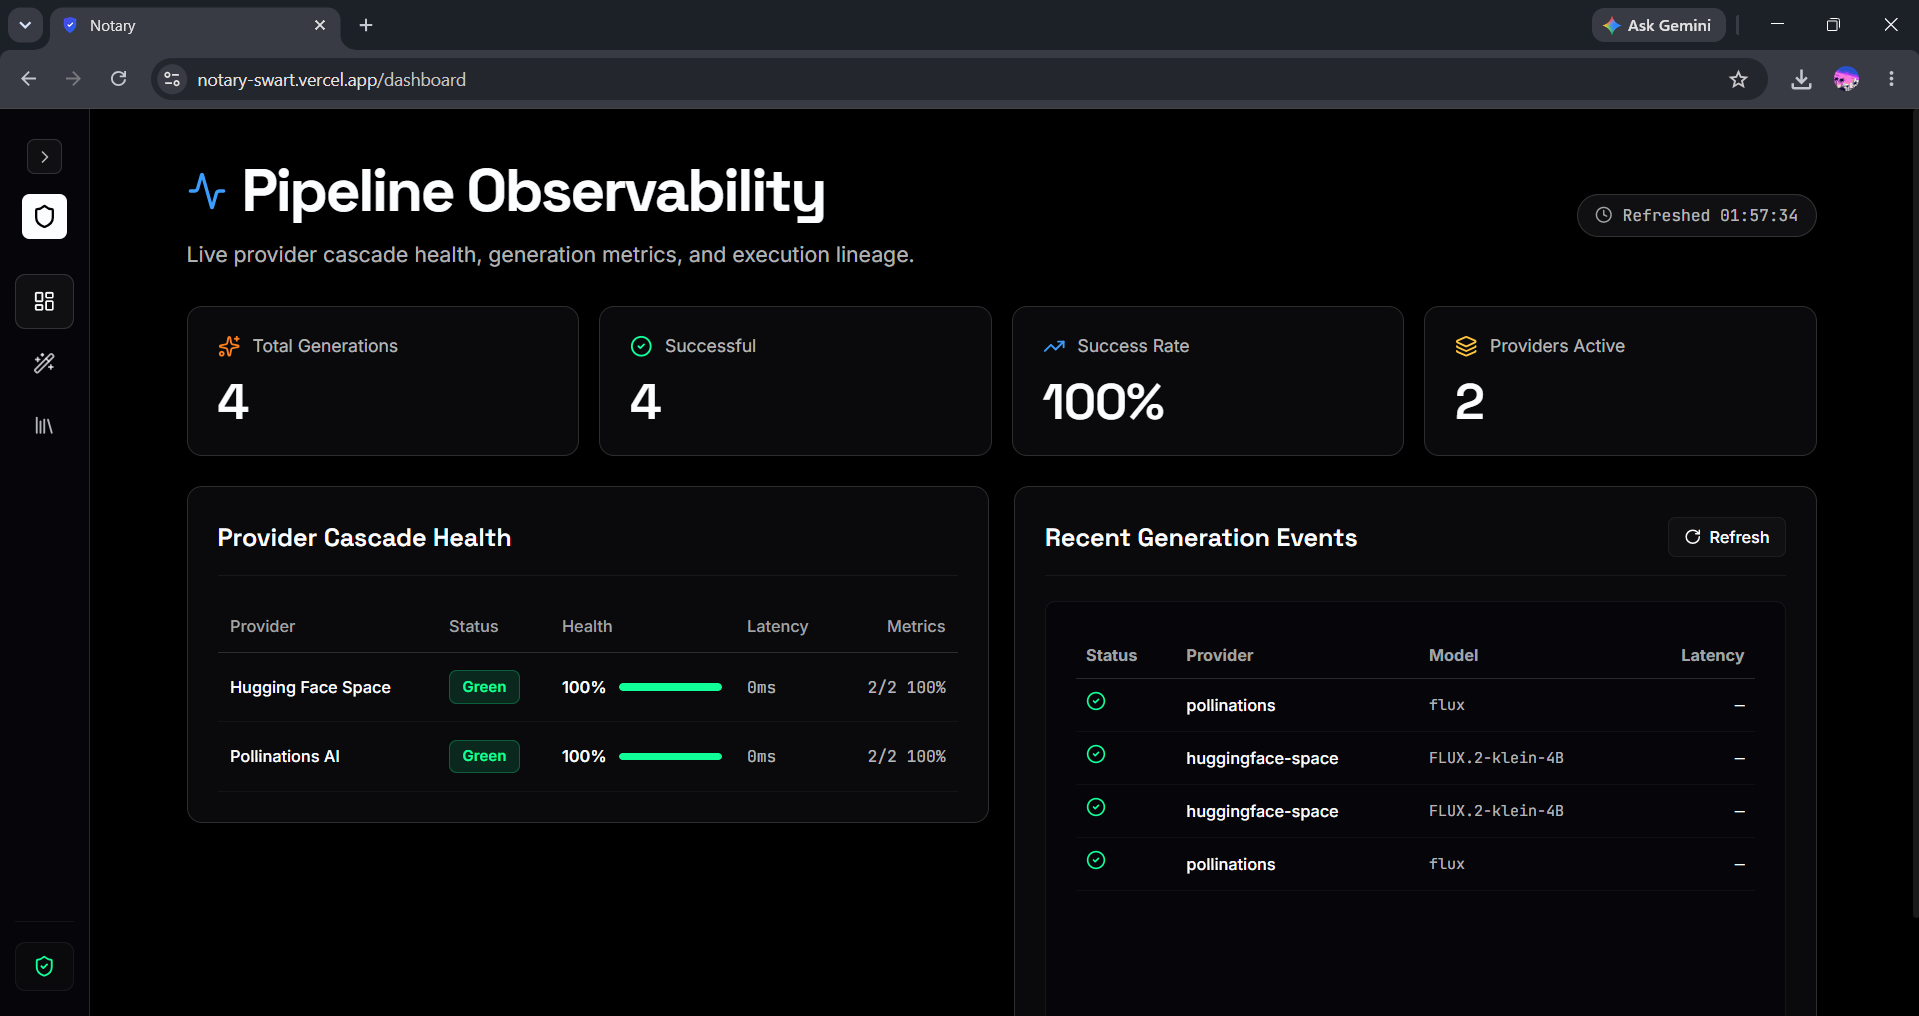The image size is (1919, 1016).
Task: Open the library icon in sidebar
Action: coord(44,426)
